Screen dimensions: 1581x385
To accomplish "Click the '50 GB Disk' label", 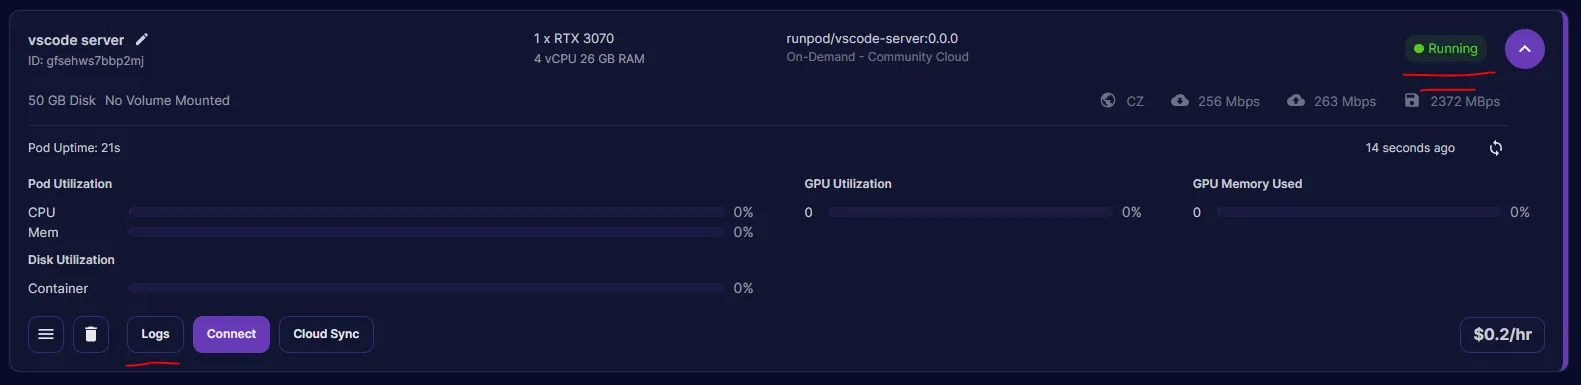I will click(x=62, y=100).
